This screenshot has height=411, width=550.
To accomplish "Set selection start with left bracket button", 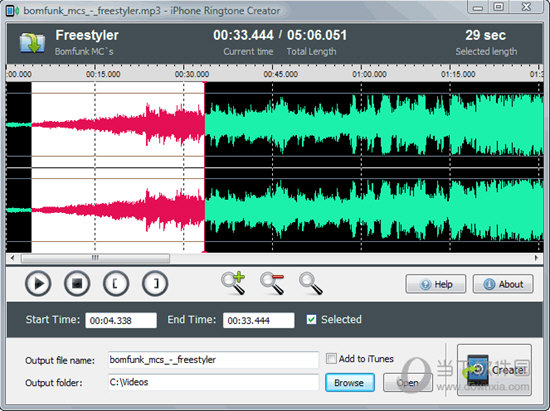I will (116, 283).
